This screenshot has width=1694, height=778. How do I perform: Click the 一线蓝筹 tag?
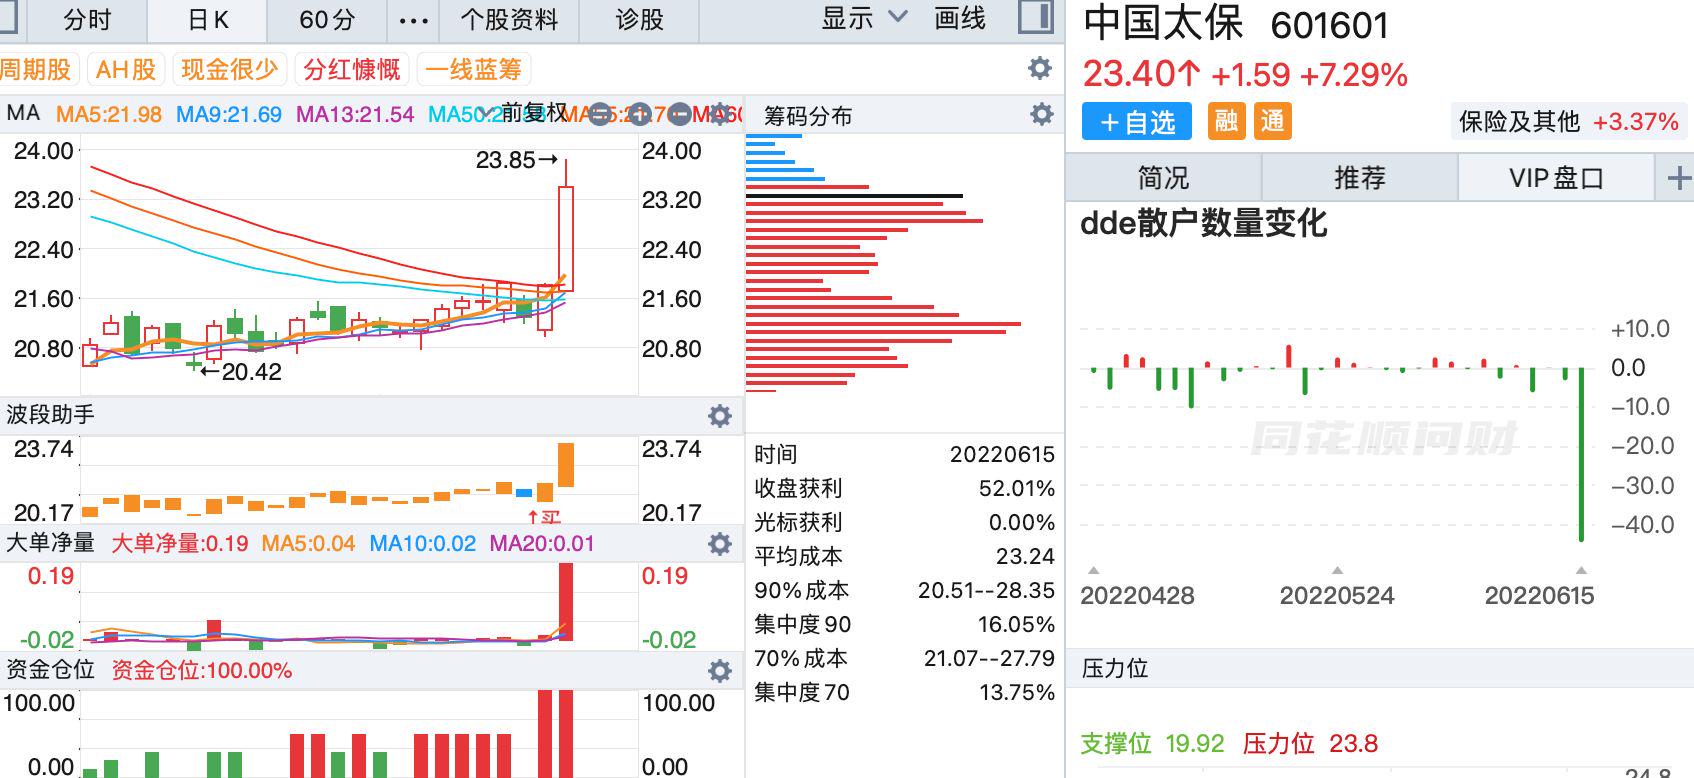(473, 69)
